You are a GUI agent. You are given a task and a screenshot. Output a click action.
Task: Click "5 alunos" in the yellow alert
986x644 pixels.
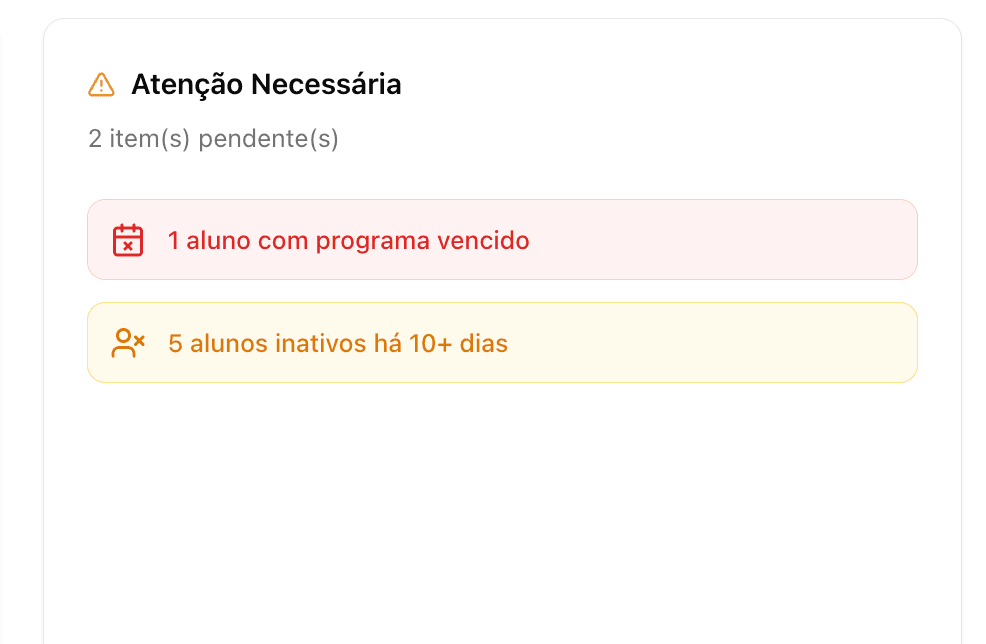pyautogui.click(x=211, y=344)
